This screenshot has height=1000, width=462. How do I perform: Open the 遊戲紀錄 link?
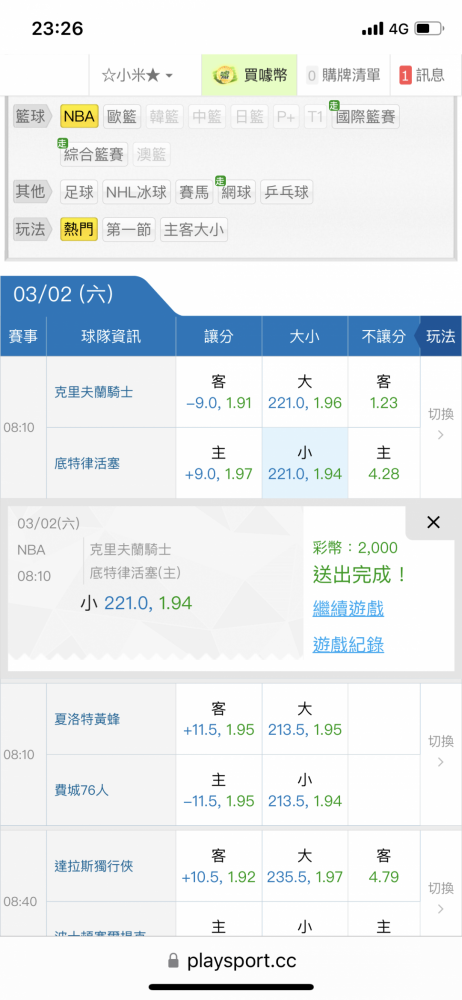[x=348, y=645]
